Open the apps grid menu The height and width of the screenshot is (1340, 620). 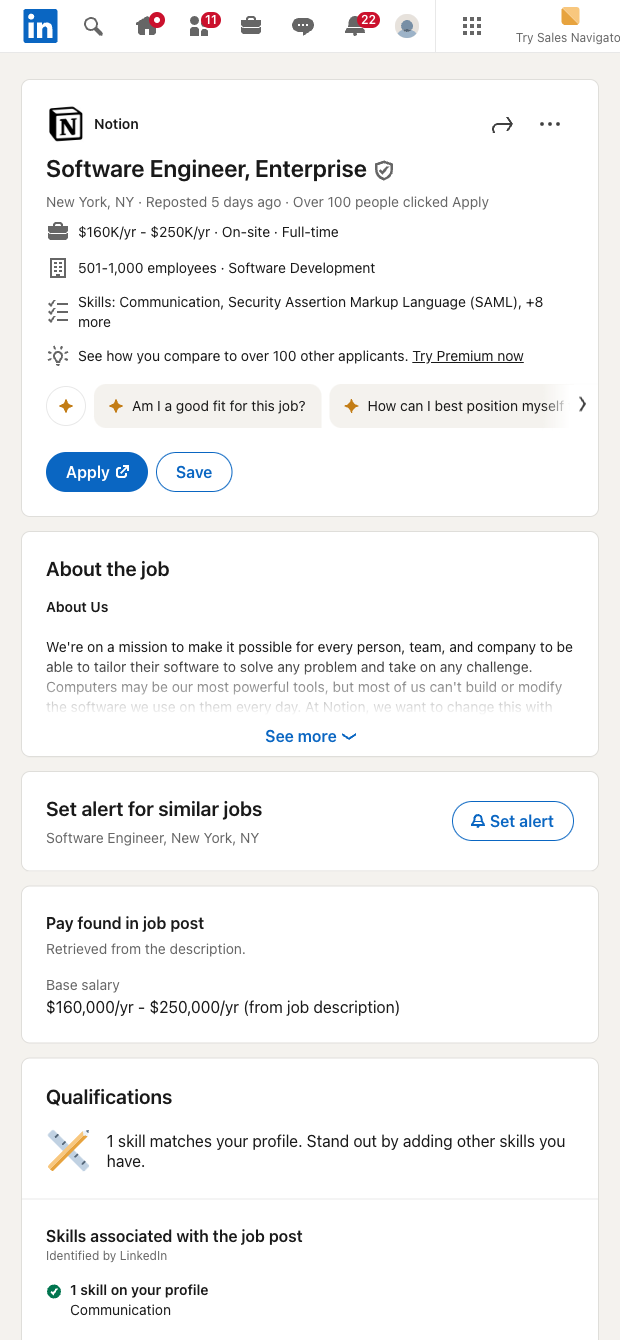point(472,26)
